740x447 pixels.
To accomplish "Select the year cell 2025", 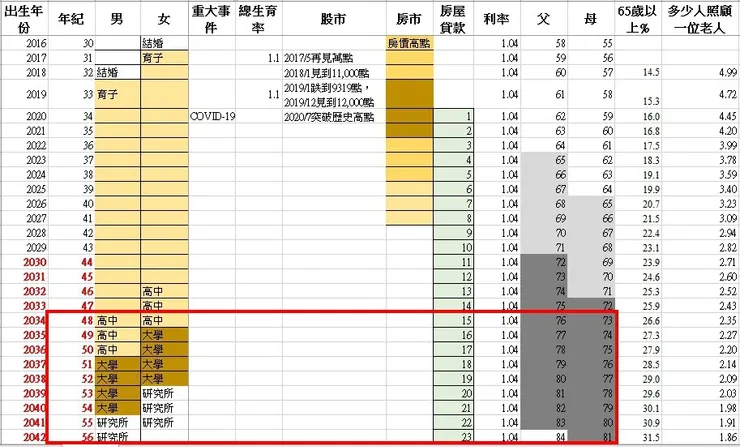I will click(24, 189).
